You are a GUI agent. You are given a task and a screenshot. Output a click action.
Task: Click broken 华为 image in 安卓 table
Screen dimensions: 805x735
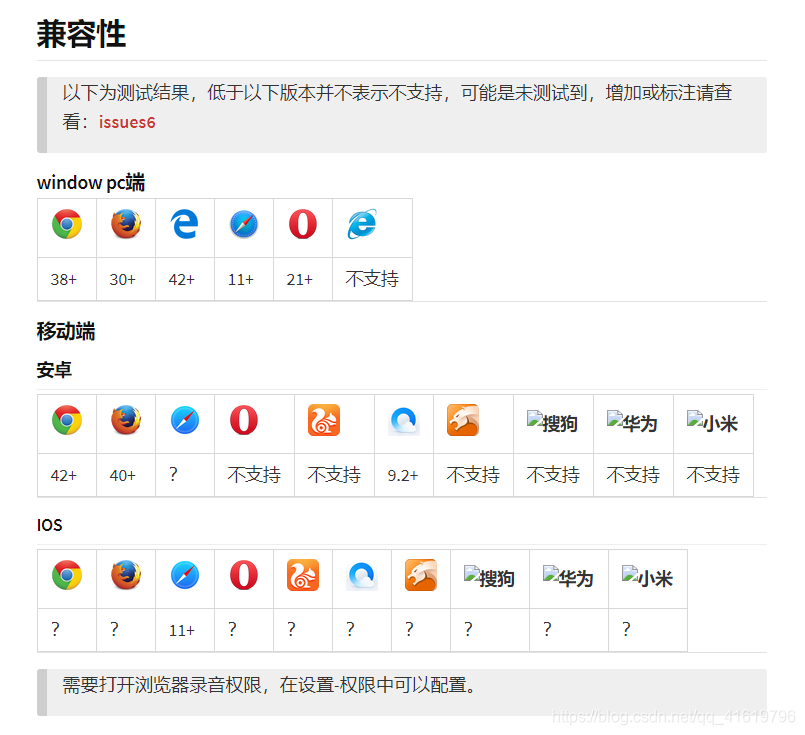point(632,423)
